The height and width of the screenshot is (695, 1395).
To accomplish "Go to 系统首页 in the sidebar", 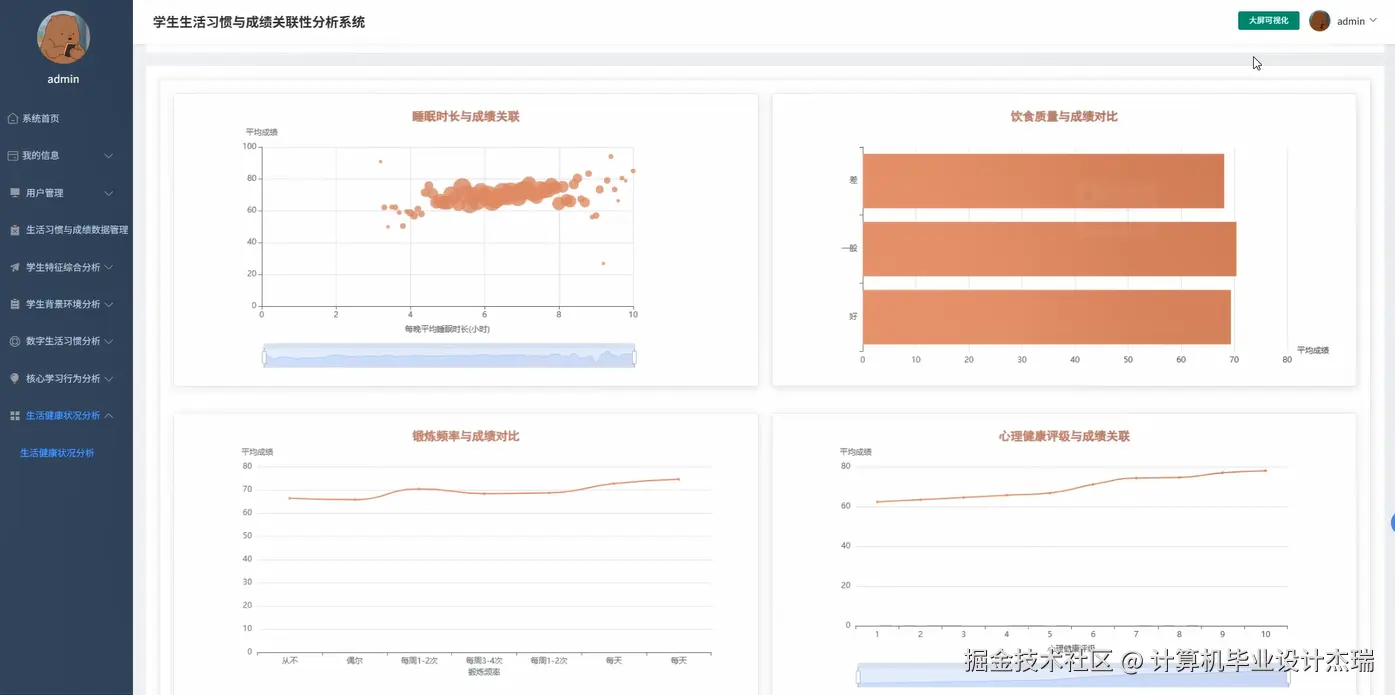I will (x=66, y=119).
